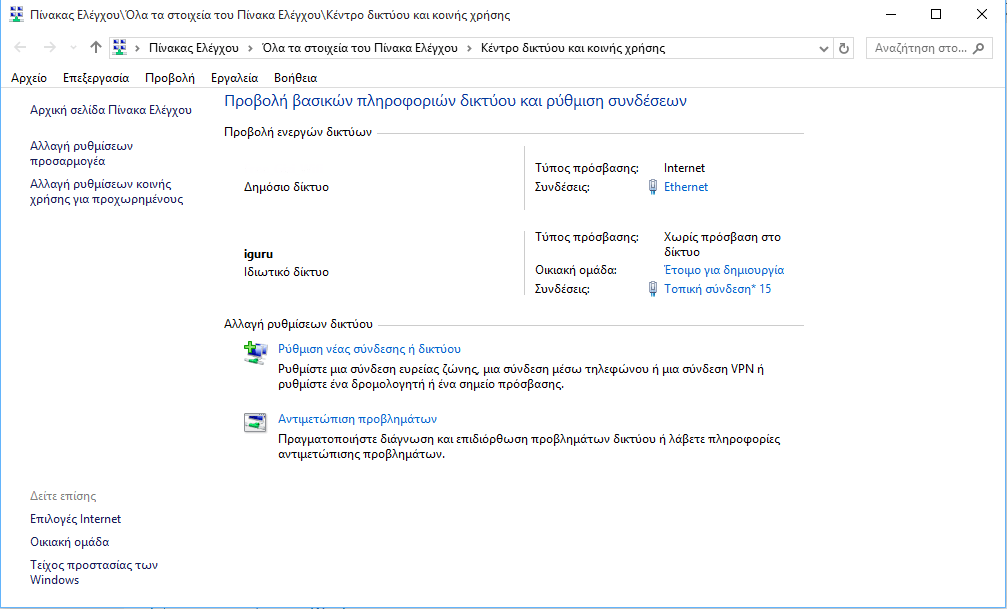1007x609 pixels.
Task: Expand the address bar history dropdown
Action: click(x=823, y=48)
